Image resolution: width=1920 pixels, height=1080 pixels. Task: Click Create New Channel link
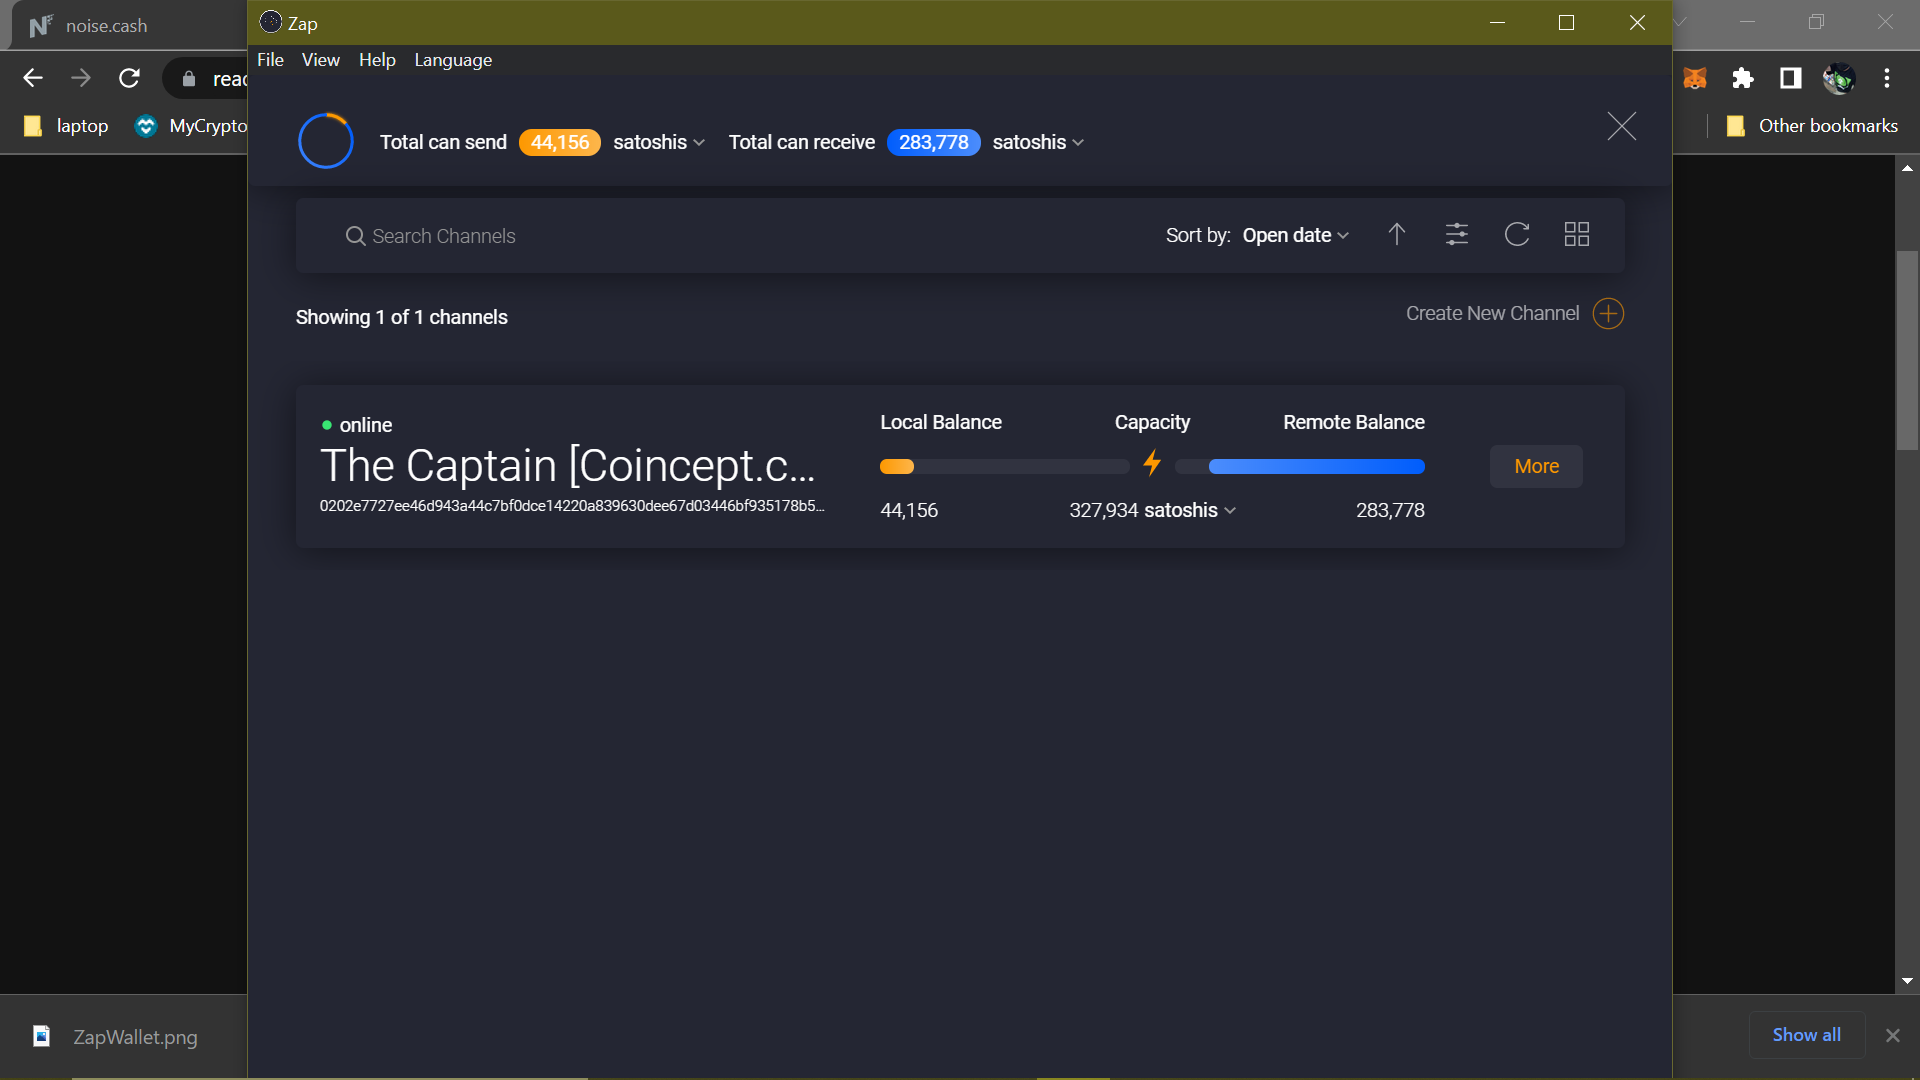1492,314
